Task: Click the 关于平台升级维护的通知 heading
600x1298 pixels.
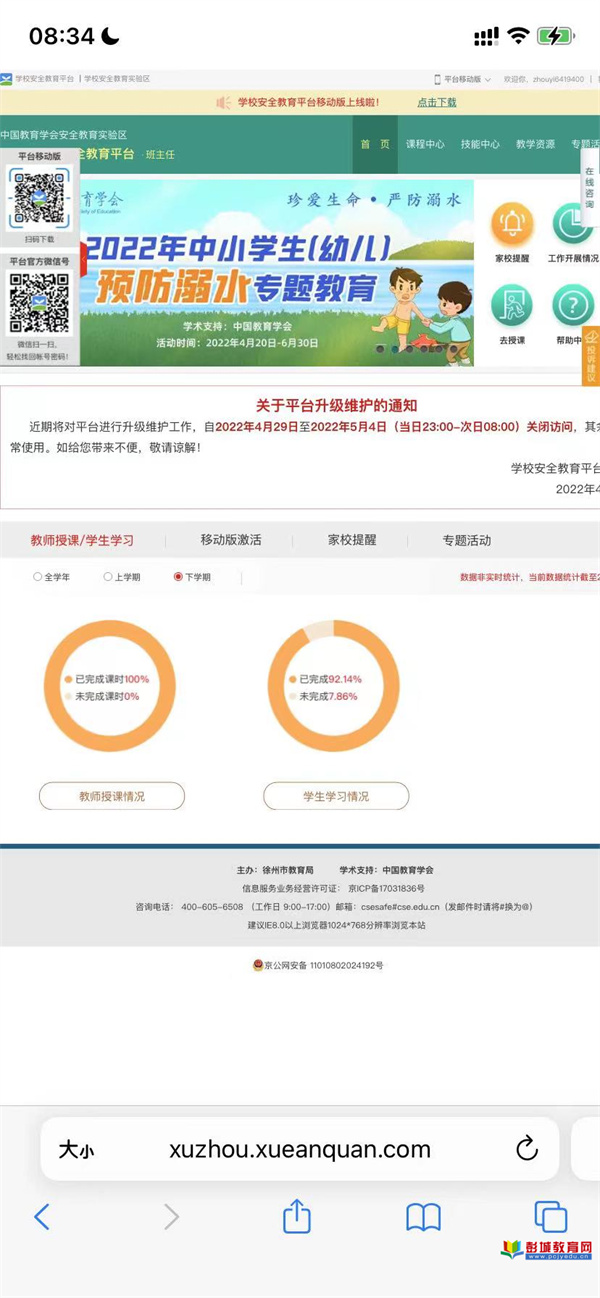Action: click(336, 405)
